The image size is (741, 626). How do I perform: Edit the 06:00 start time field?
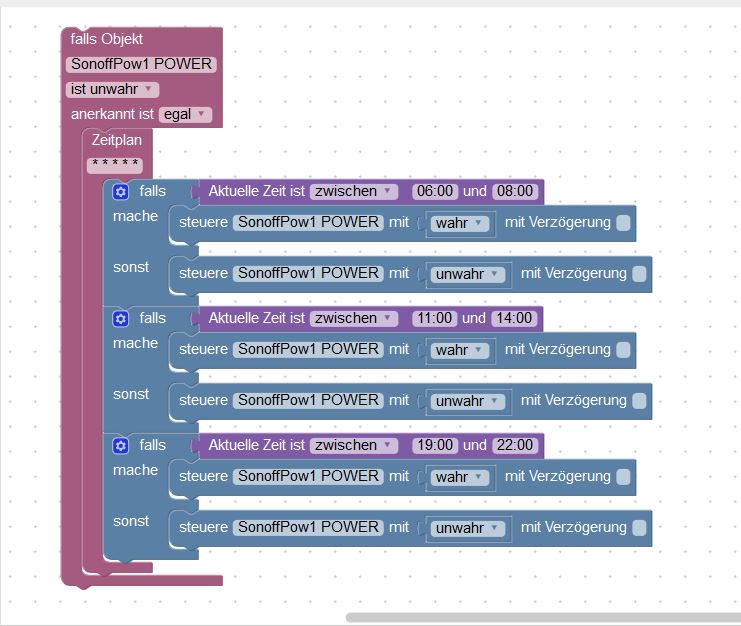pyautogui.click(x=435, y=191)
